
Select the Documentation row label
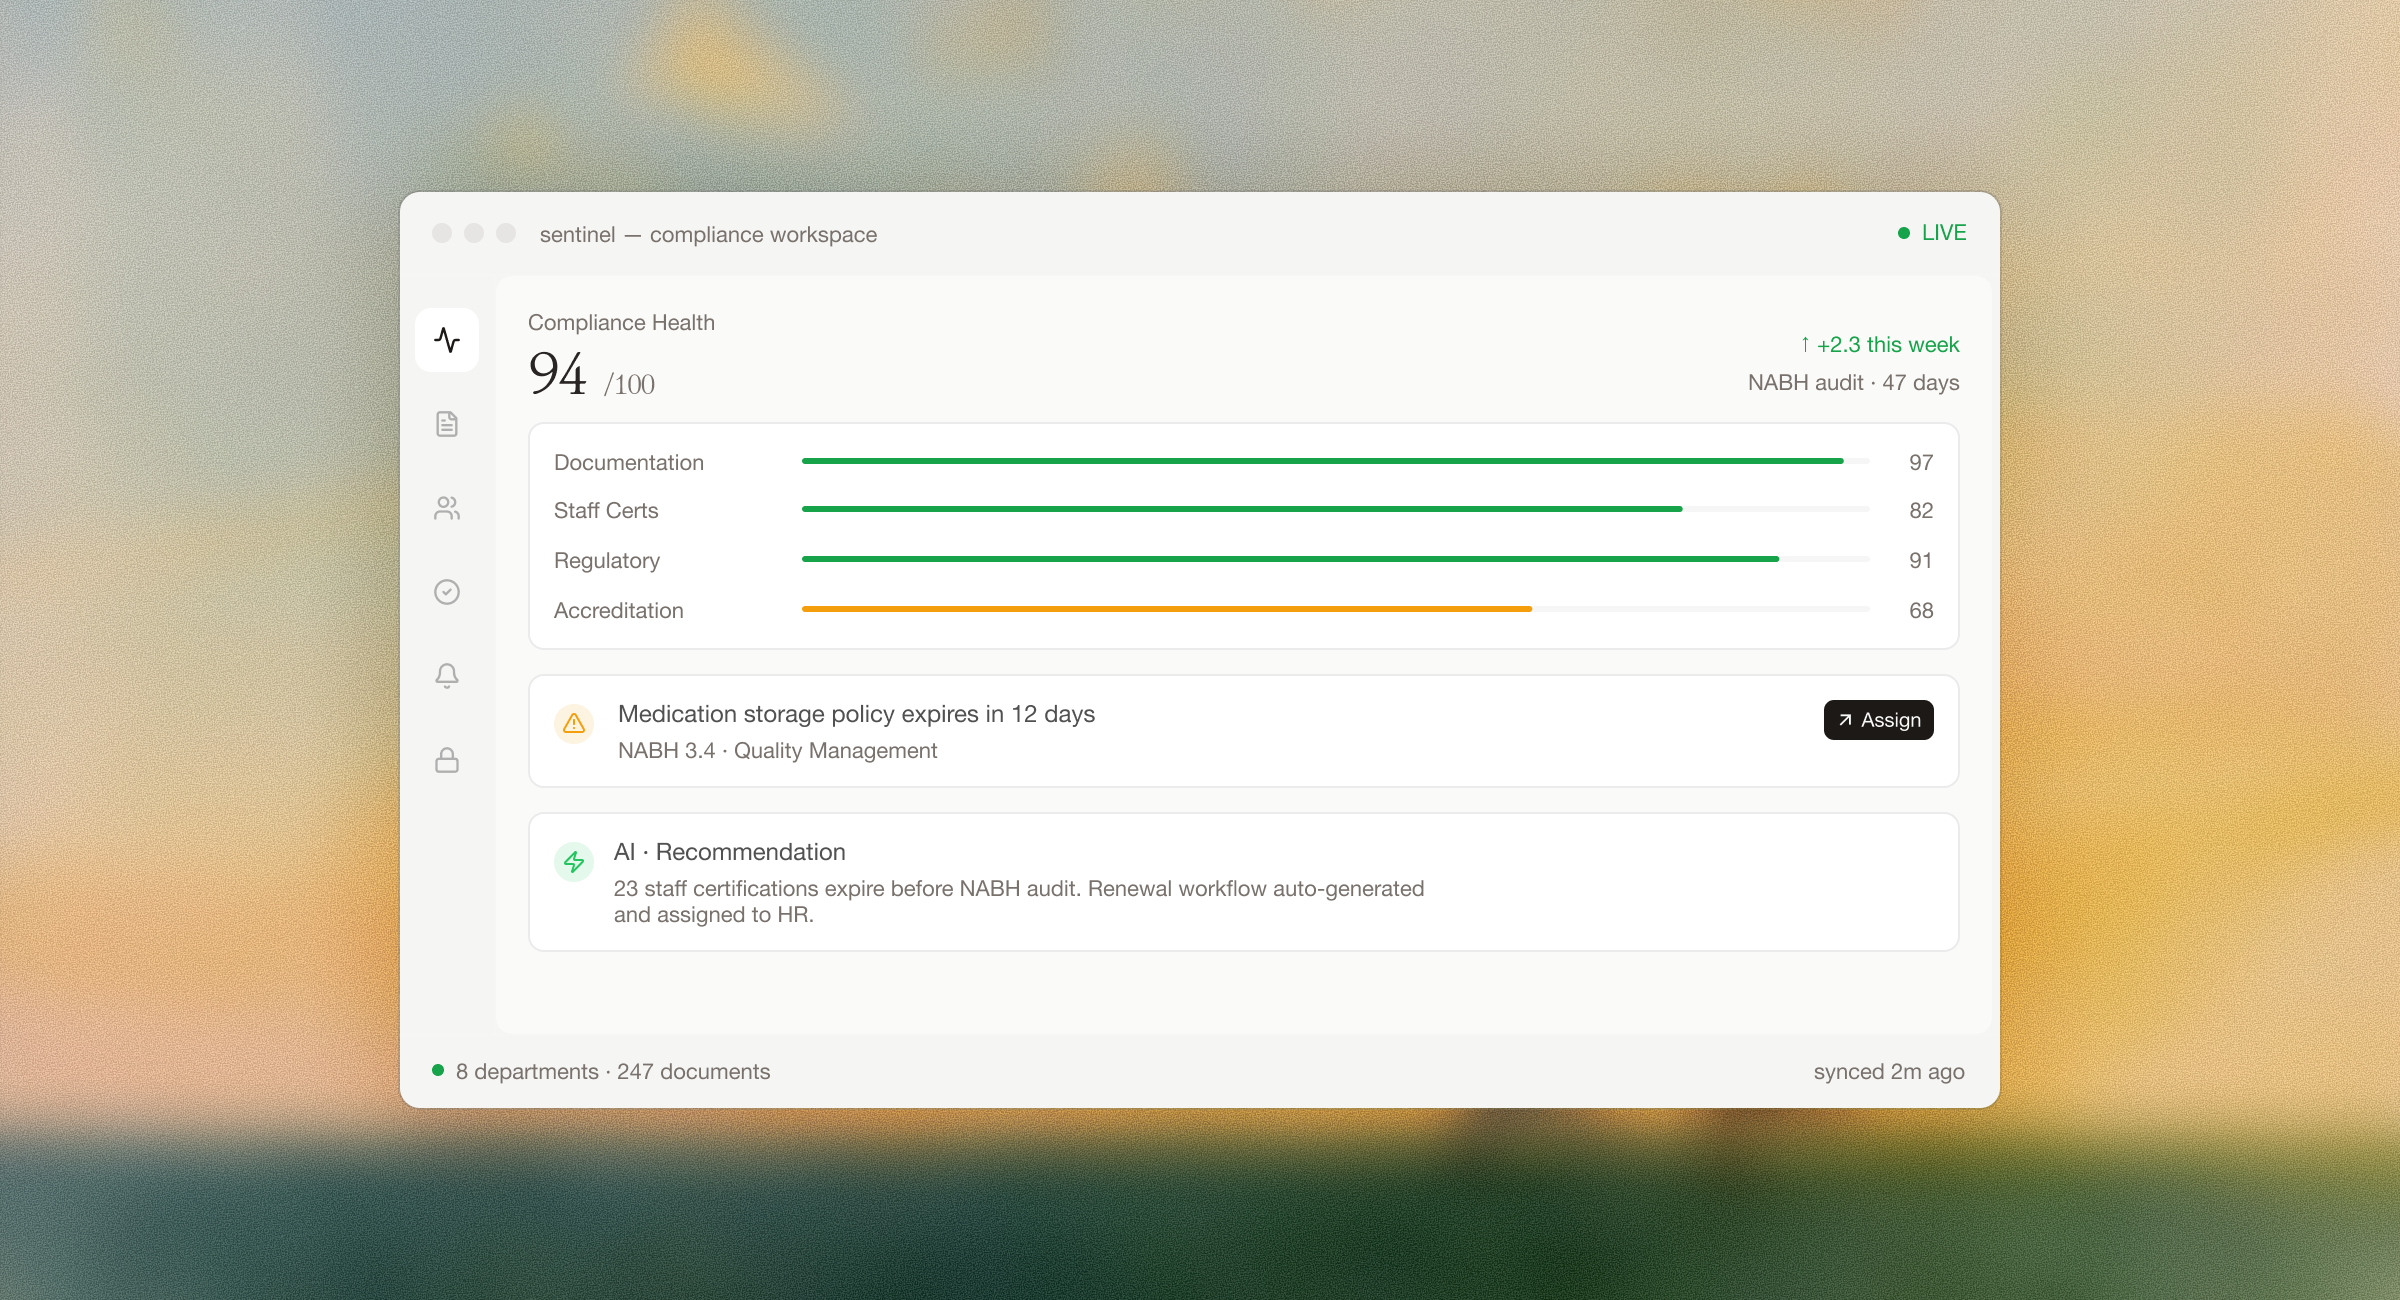tap(629, 463)
